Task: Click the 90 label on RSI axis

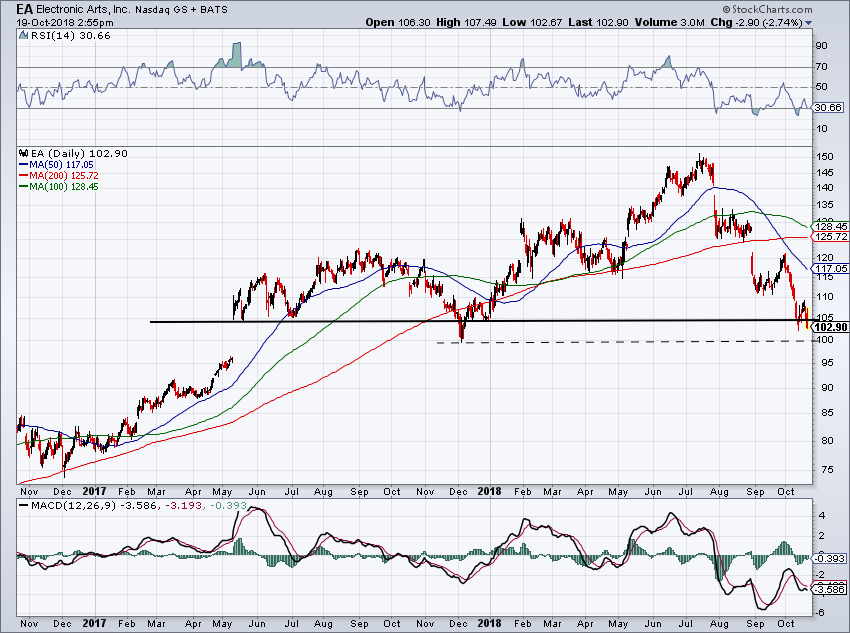Action: 822,46
